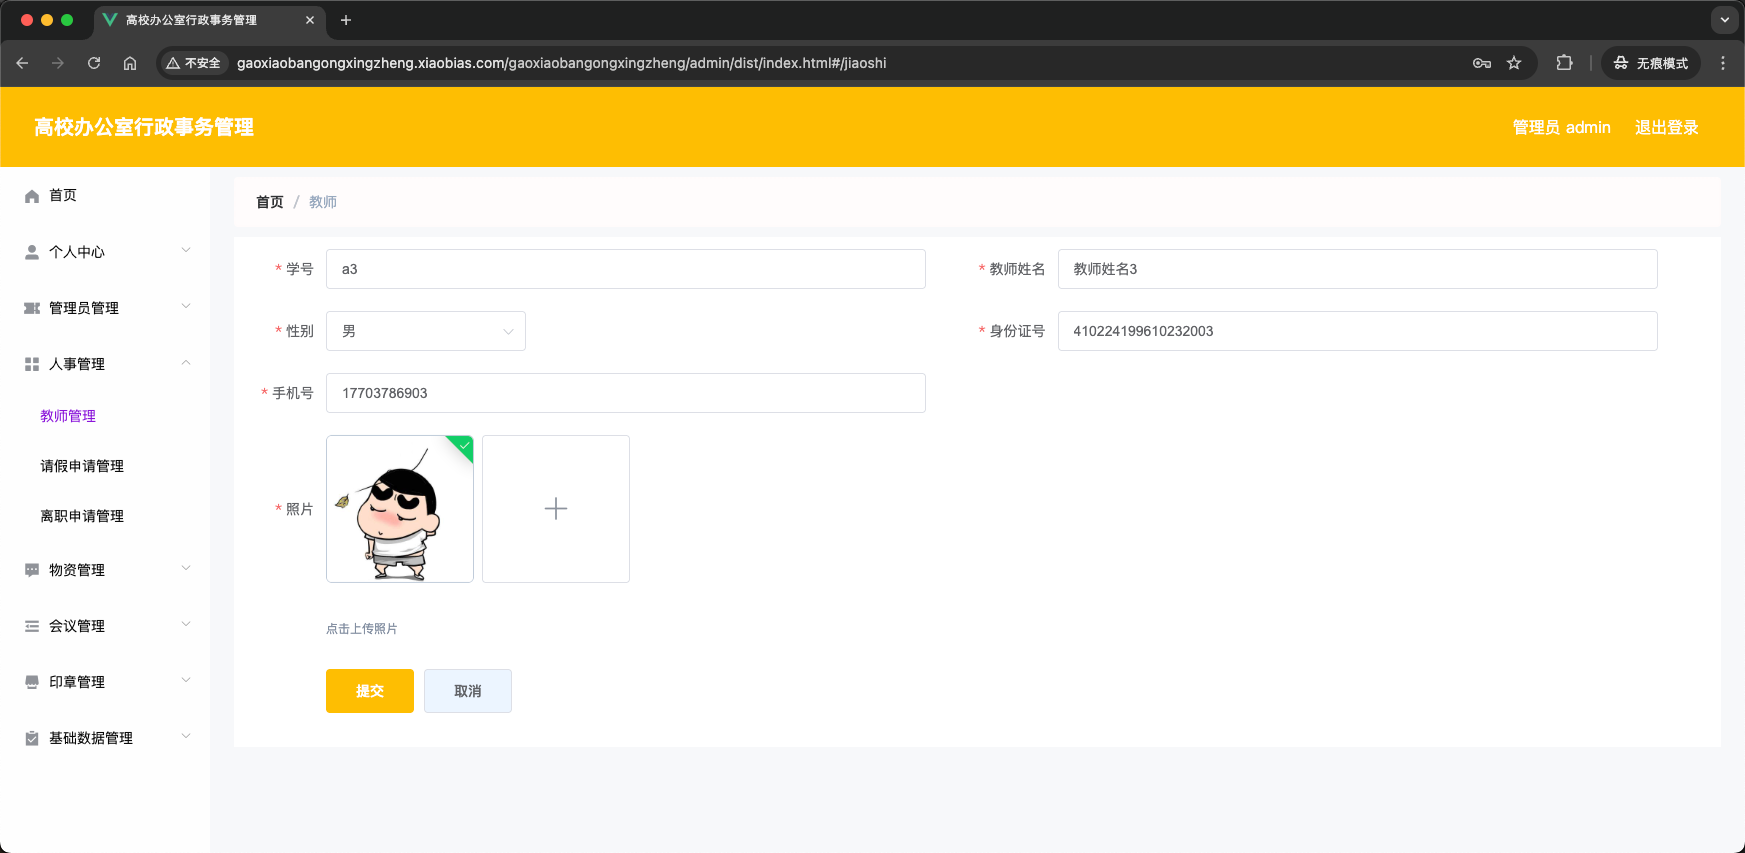Click the list icon for 会议管理

32,626
